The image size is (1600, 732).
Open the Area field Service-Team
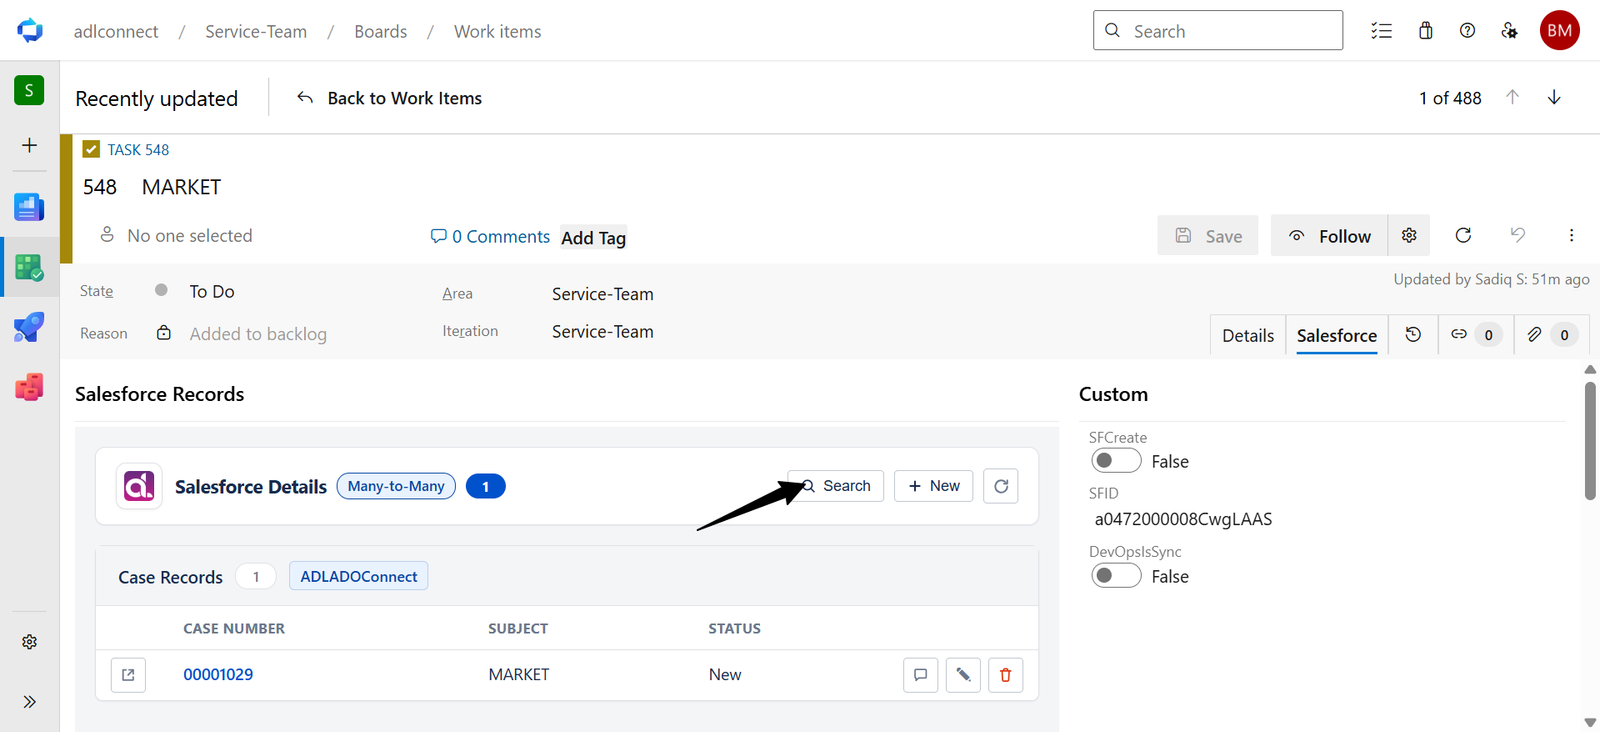coord(603,294)
